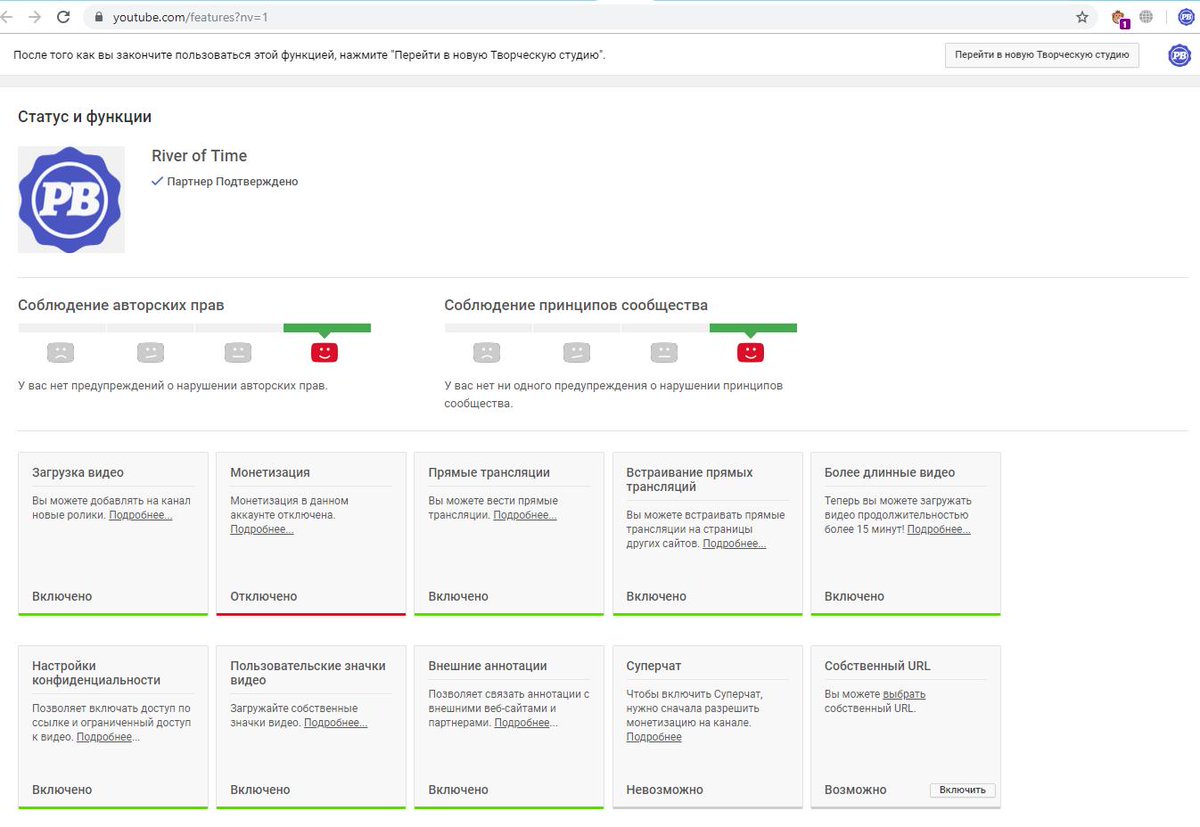The width and height of the screenshot is (1200, 827).
Task: Open Подробнее link in Загрузка видео card
Action: pos(141,515)
